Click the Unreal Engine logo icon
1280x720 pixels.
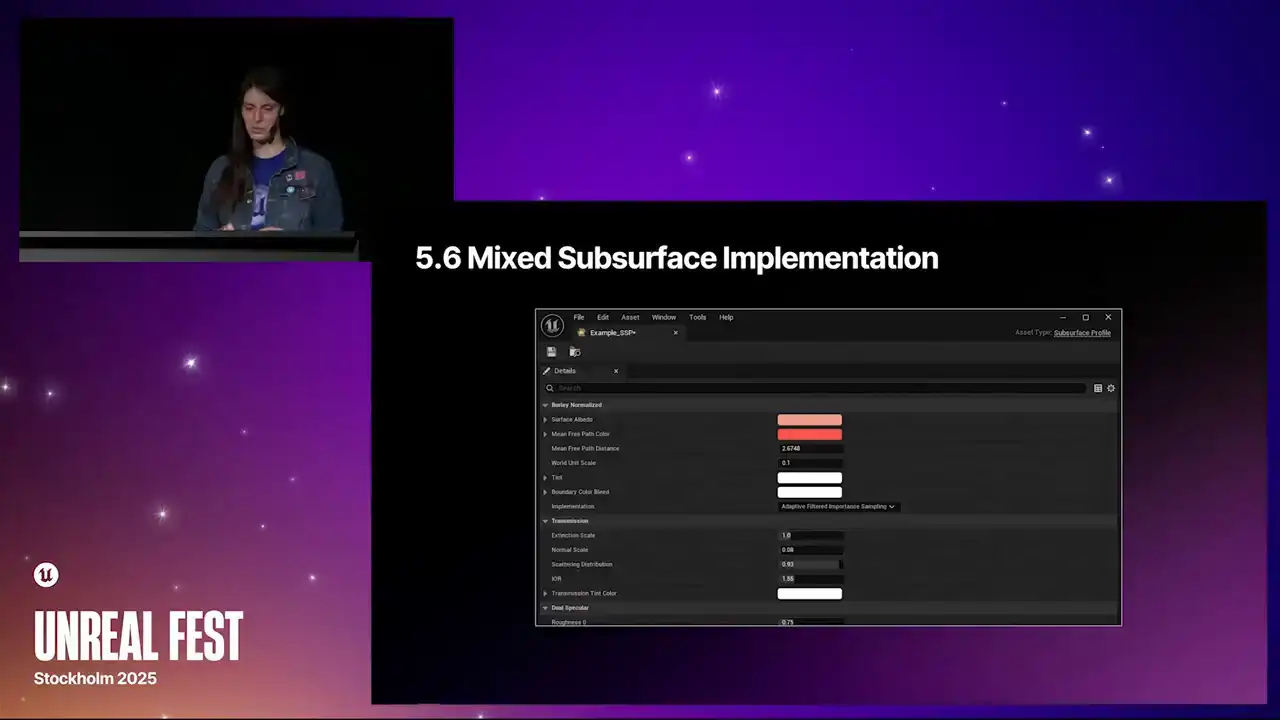(552, 325)
